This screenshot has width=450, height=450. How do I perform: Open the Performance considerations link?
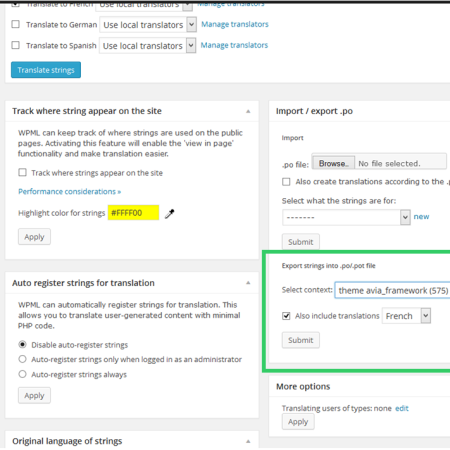69,192
